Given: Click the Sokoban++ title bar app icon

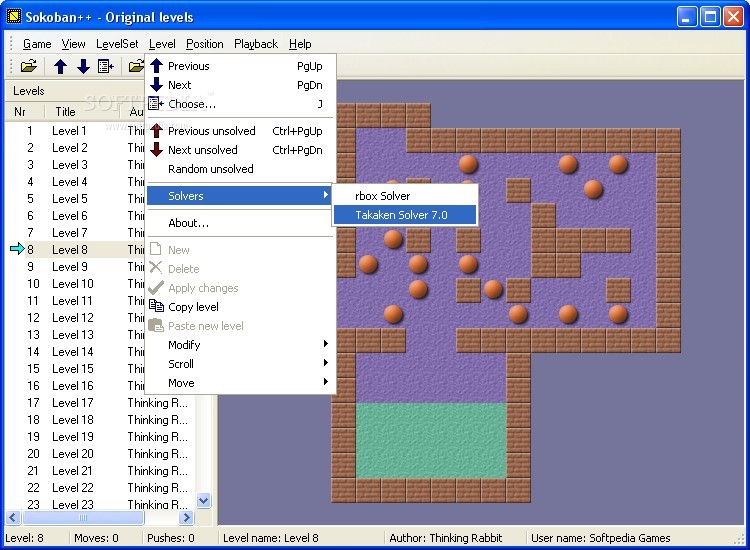Looking at the screenshot, I should point(14,16).
